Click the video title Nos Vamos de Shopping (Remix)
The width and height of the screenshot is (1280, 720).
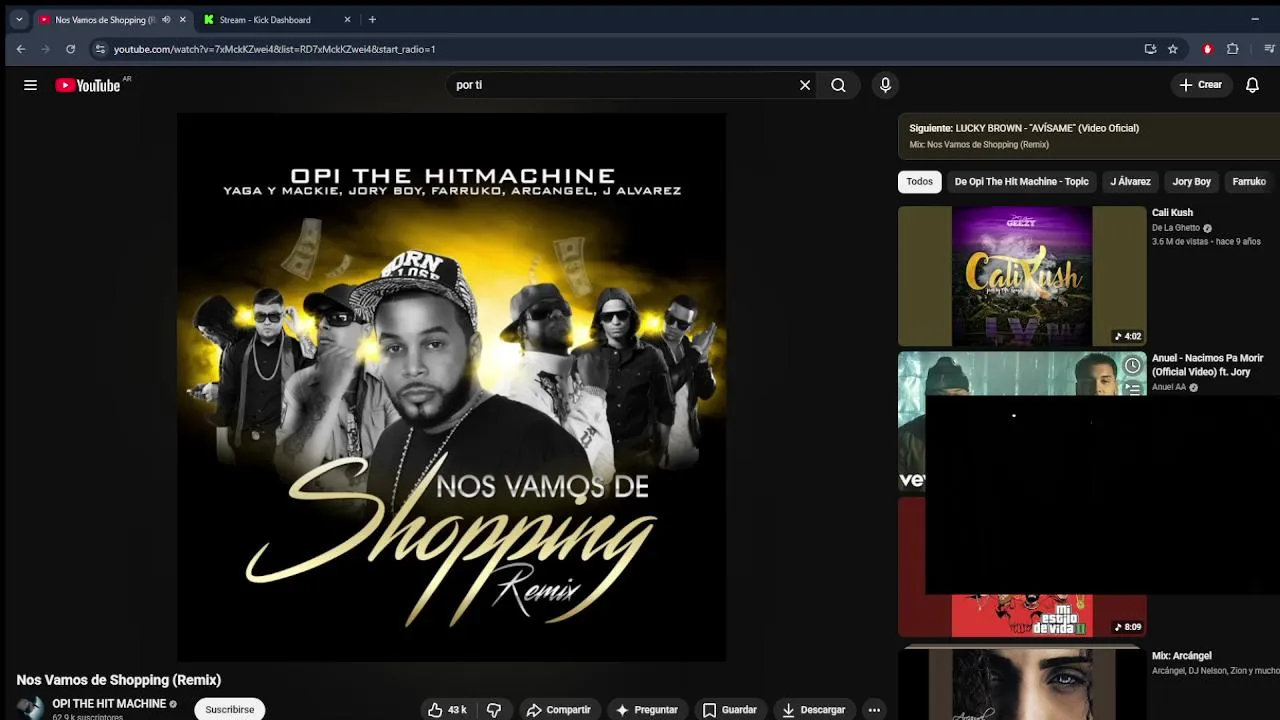click(119, 680)
